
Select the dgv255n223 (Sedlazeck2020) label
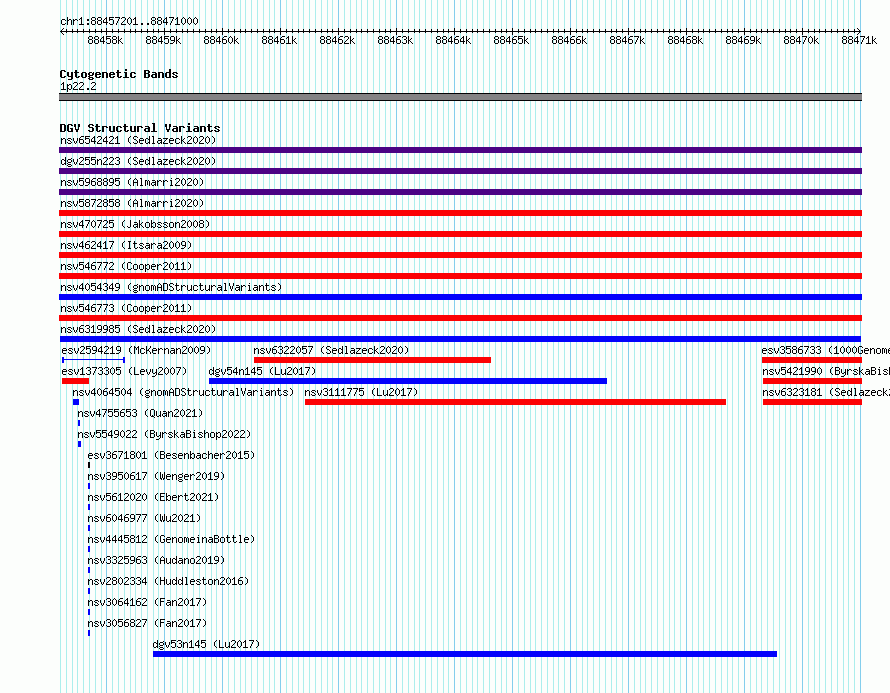(x=138, y=161)
